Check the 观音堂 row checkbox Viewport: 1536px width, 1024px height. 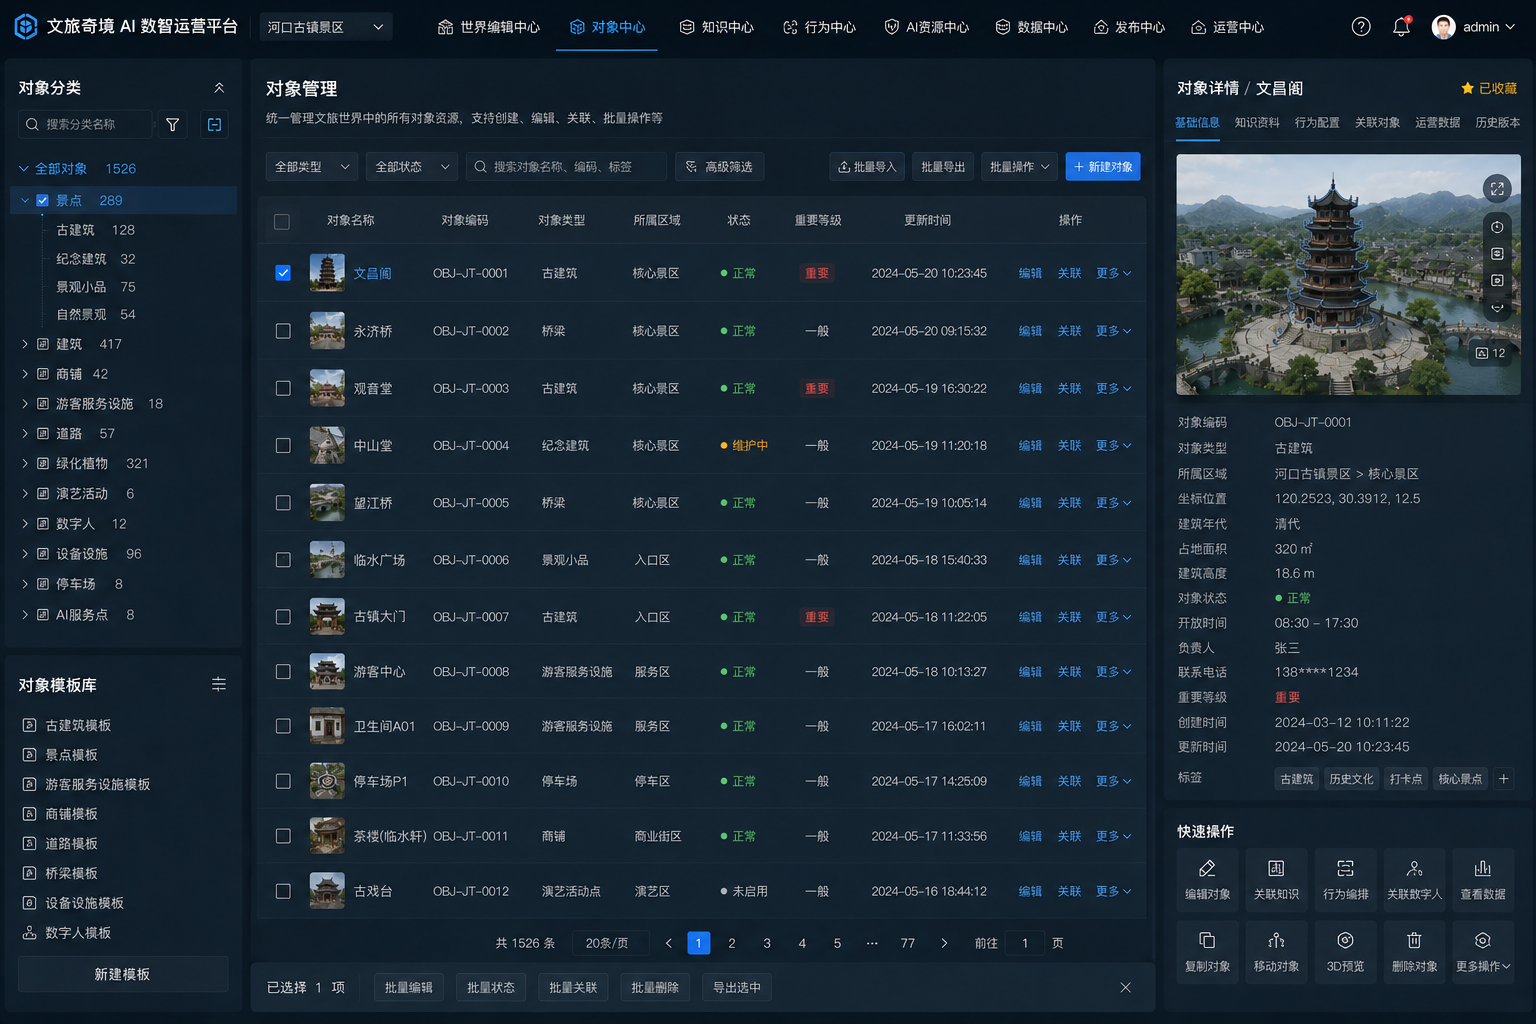(283, 388)
